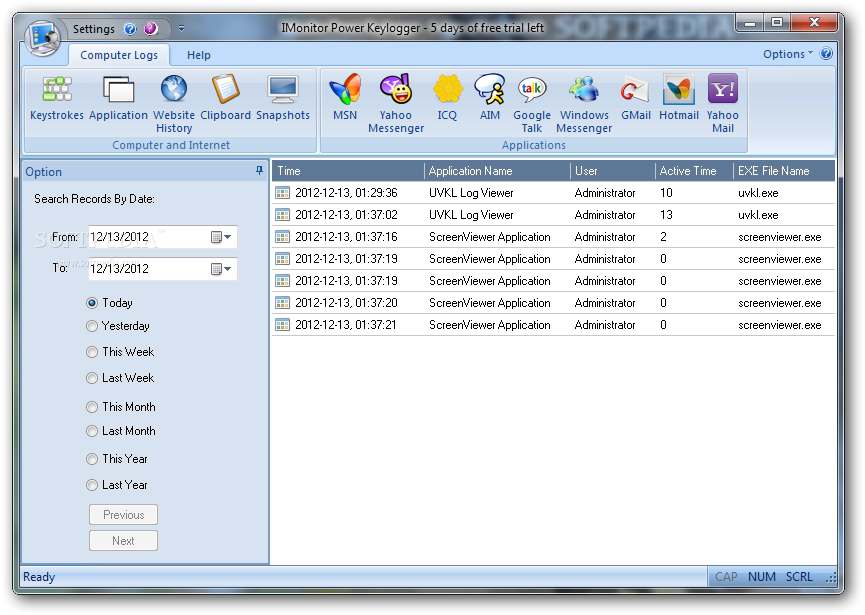The width and height of the screenshot is (865, 615).
Task: Sort by Application Name column header
Action: pos(497,171)
